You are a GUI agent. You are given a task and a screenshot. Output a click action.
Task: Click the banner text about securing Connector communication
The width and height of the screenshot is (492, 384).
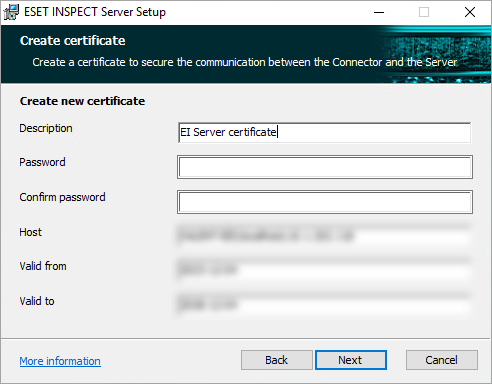coord(245,62)
